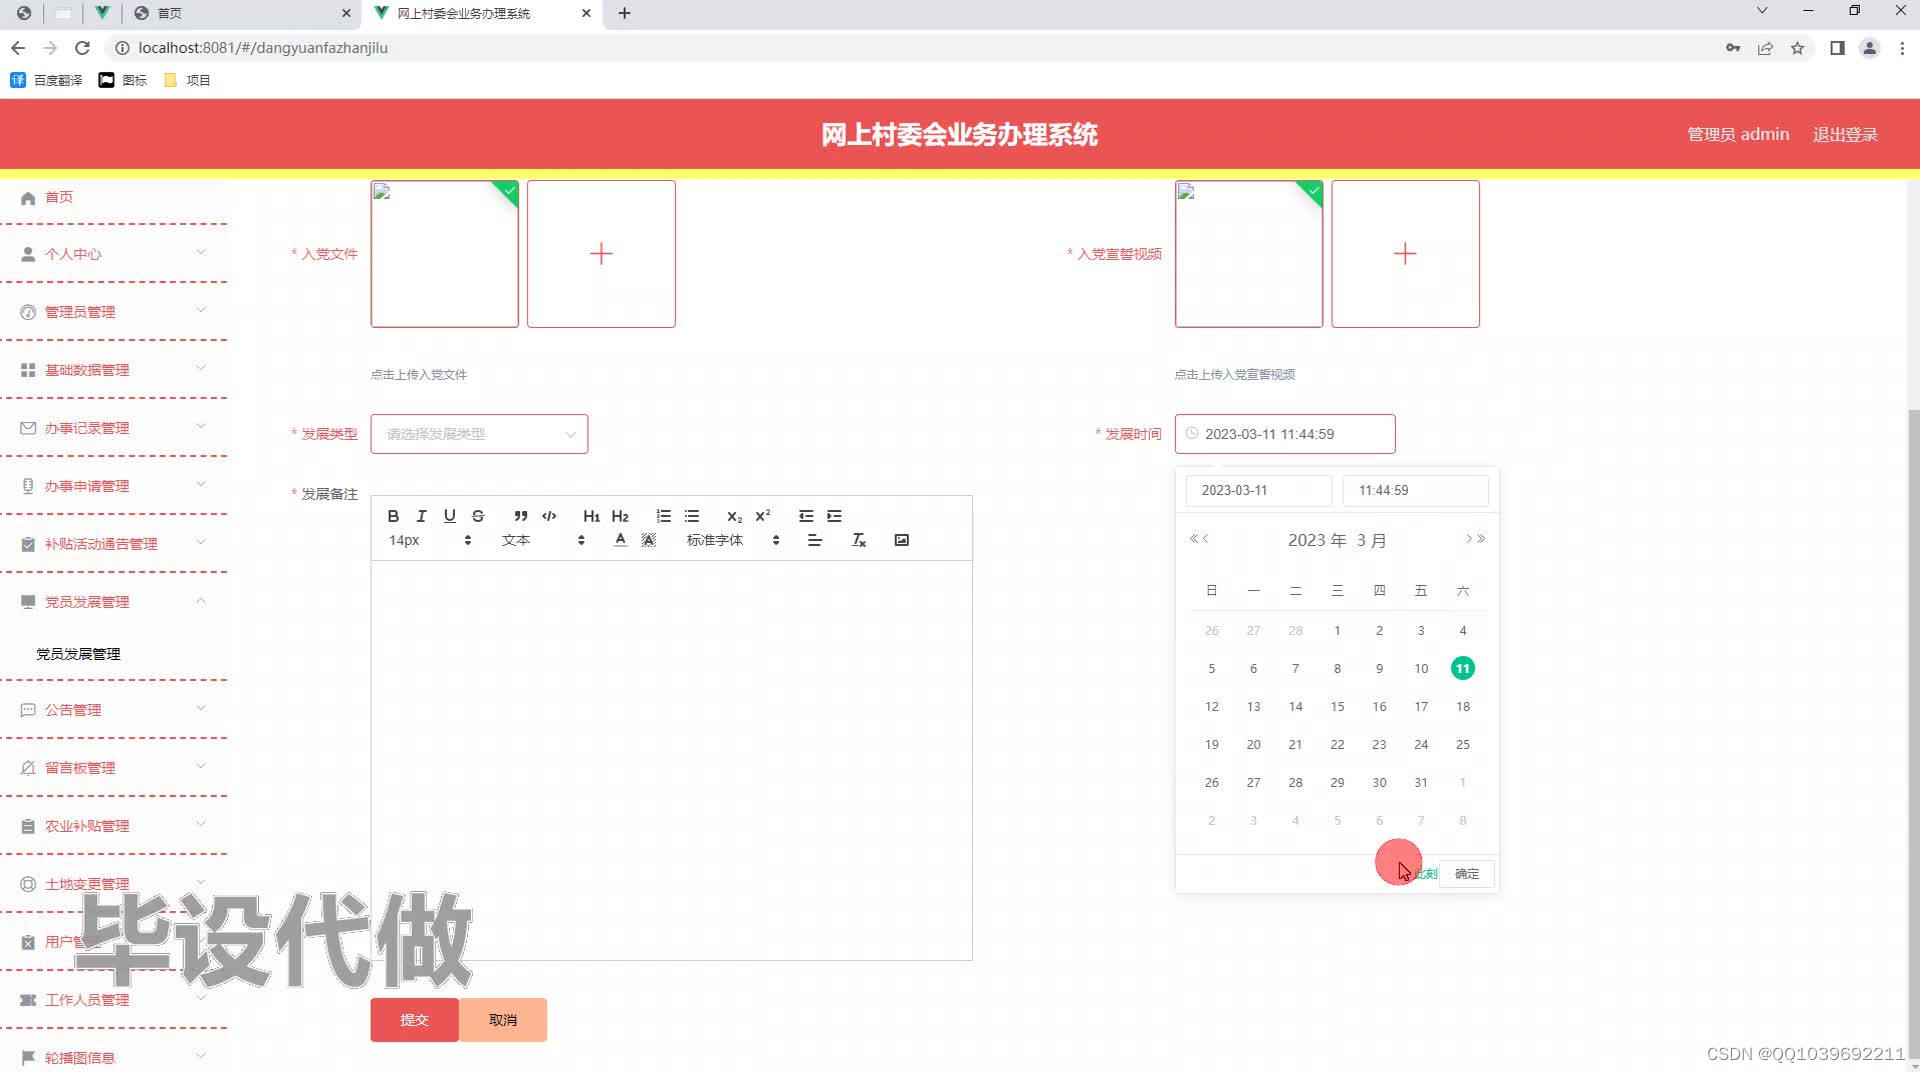1920x1072 pixels.
Task: Reload the page in browser
Action: point(83,48)
